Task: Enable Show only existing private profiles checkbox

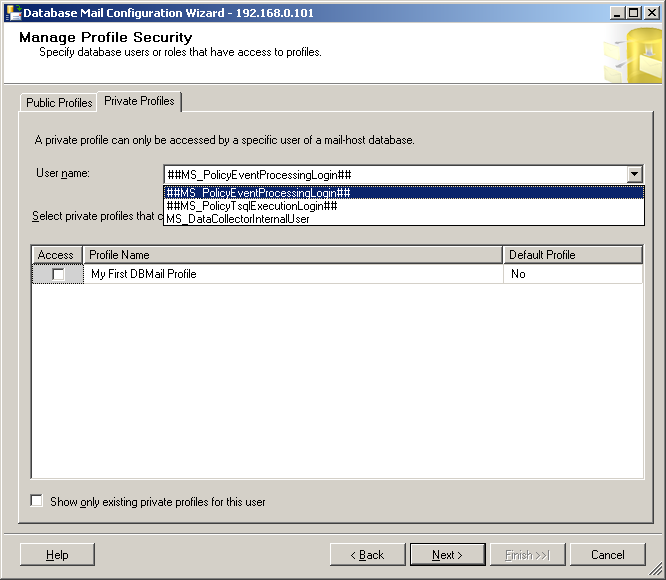Action: pyautogui.click(x=37, y=501)
